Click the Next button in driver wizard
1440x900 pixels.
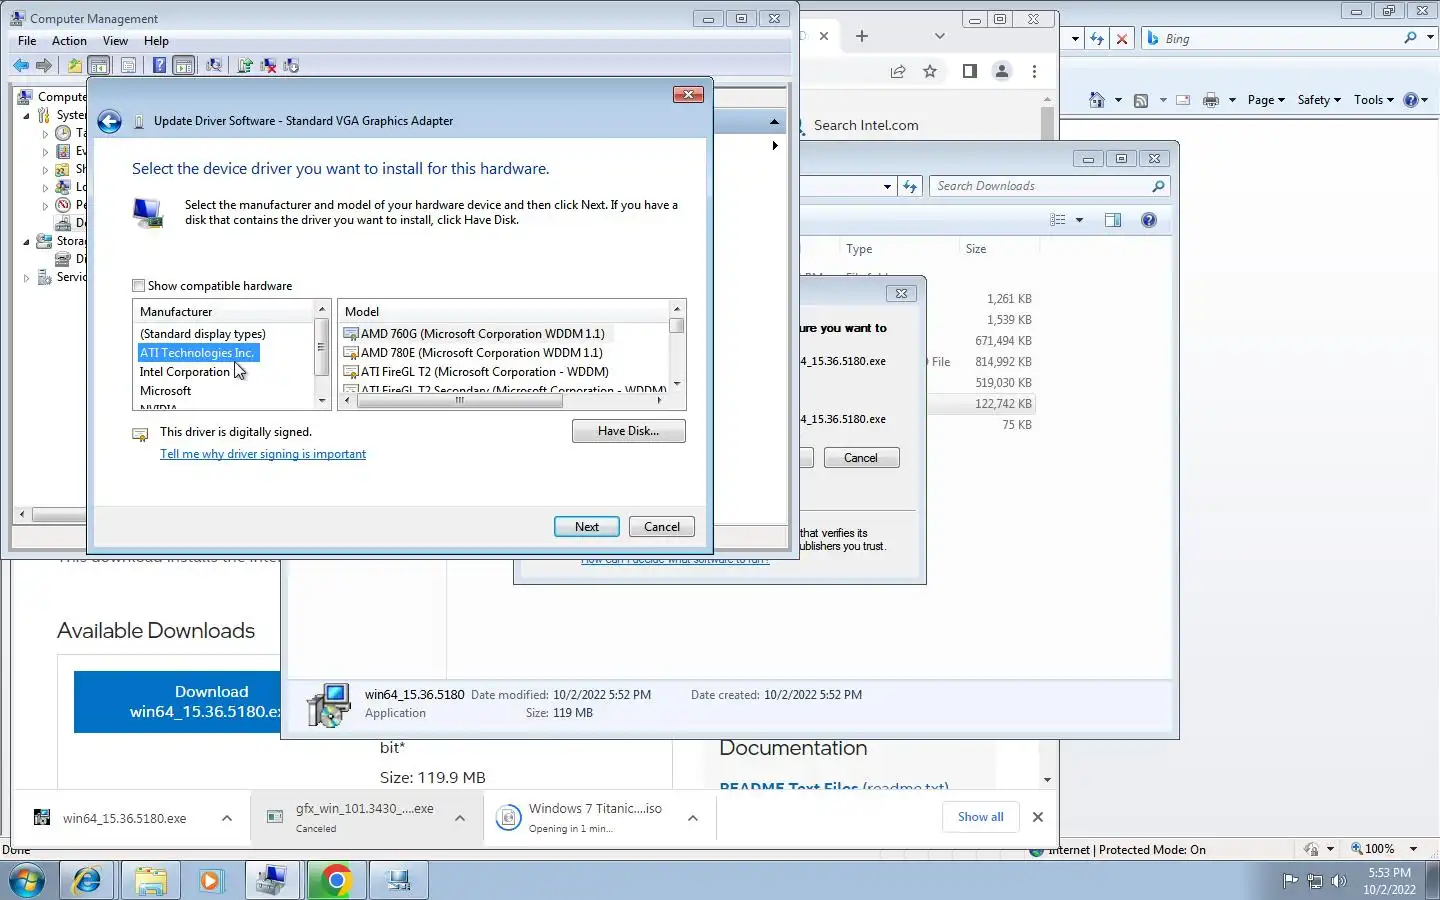(x=587, y=527)
